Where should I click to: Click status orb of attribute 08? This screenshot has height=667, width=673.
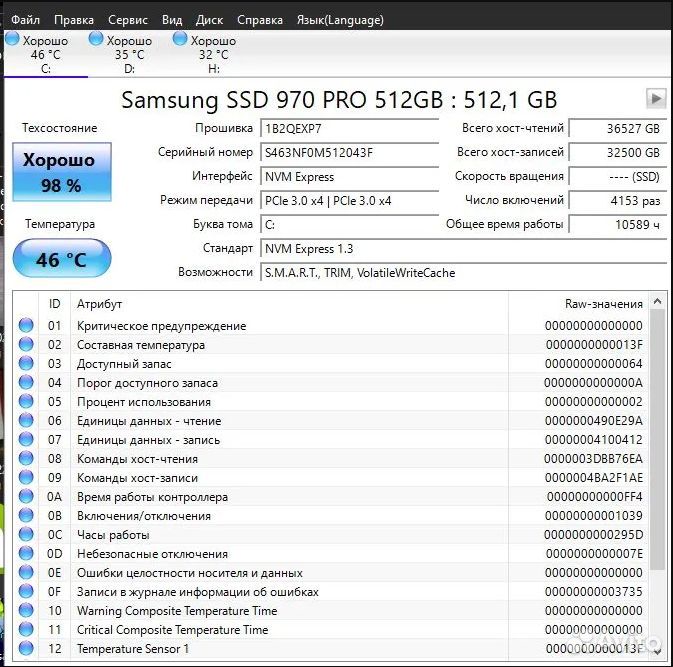pyautogui.click(x=26, y=458)
